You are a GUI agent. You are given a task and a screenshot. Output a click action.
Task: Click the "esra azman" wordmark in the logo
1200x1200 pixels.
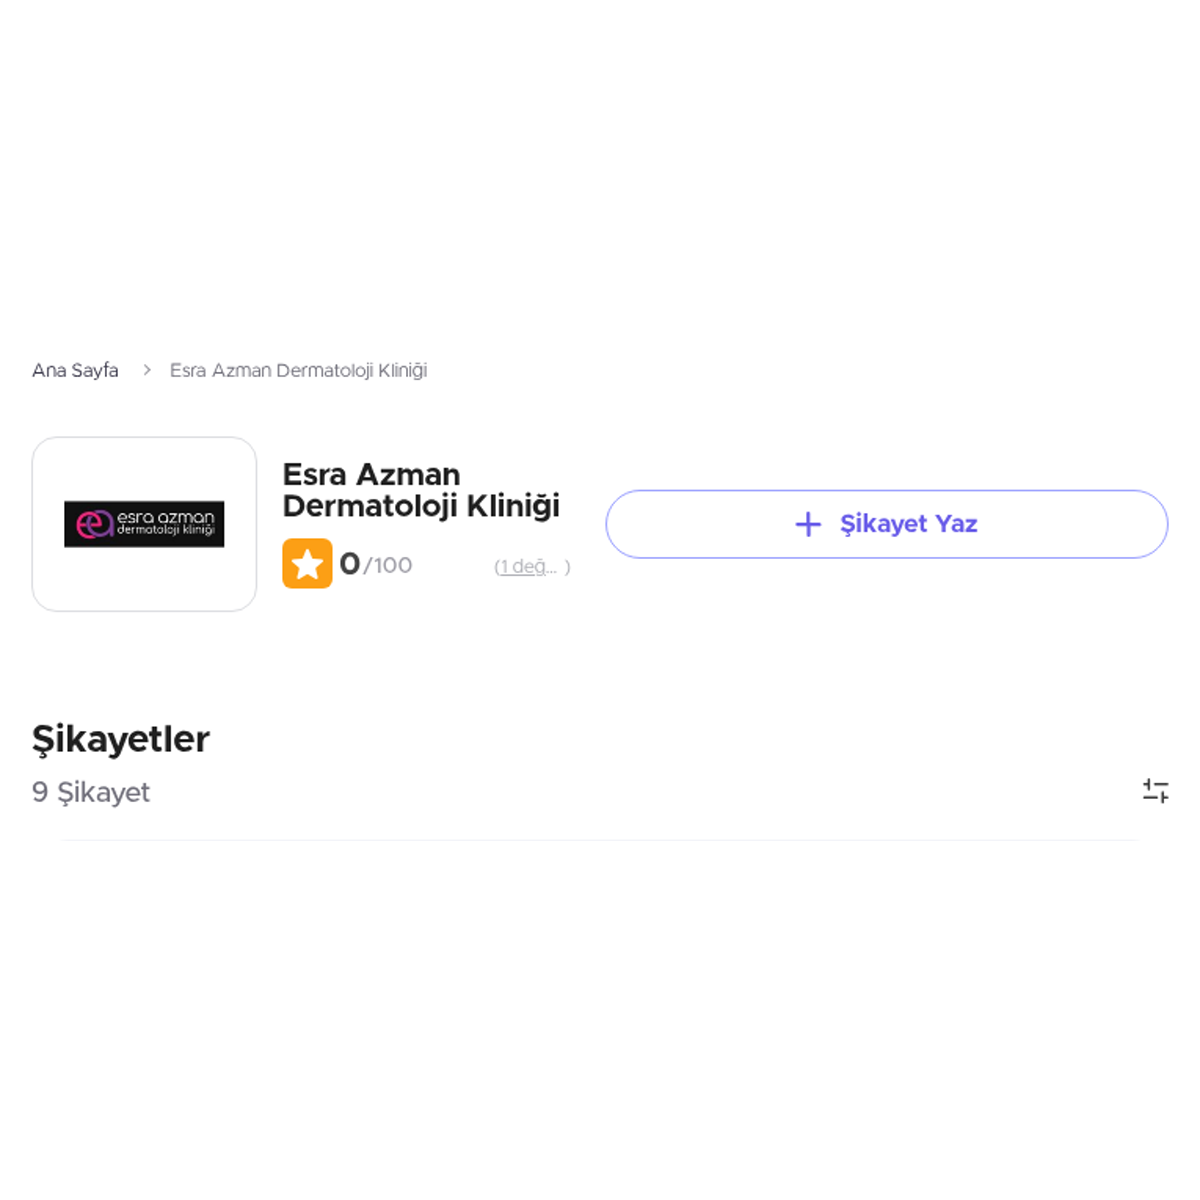166,517
